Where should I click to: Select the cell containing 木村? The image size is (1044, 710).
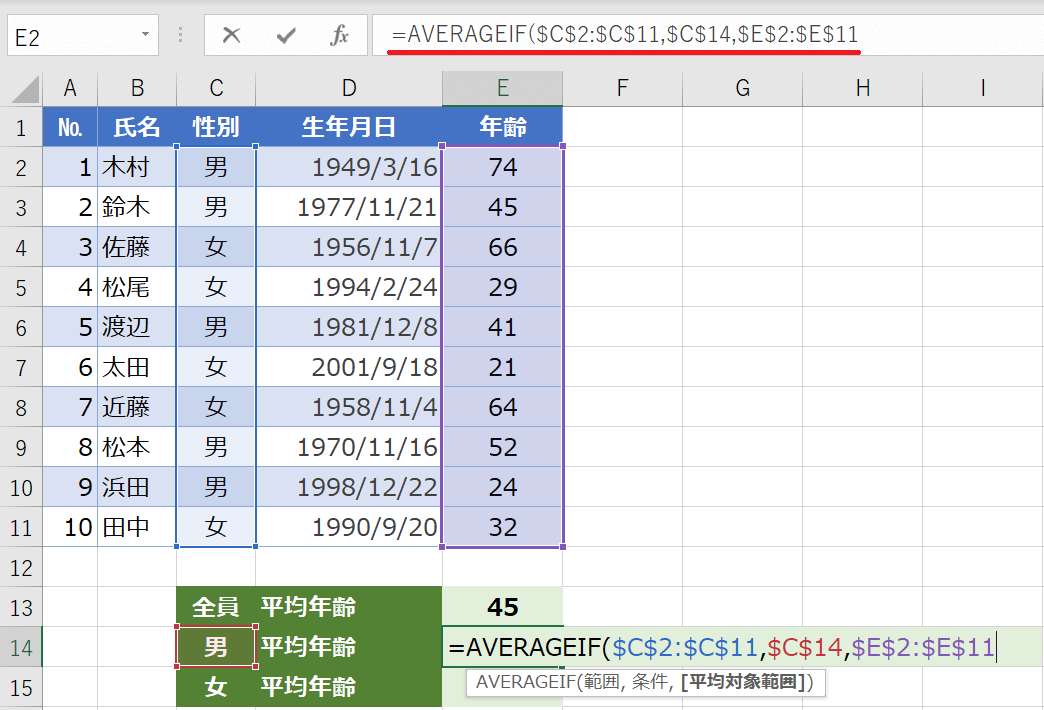pyautogui.click(x=136, y=167)
